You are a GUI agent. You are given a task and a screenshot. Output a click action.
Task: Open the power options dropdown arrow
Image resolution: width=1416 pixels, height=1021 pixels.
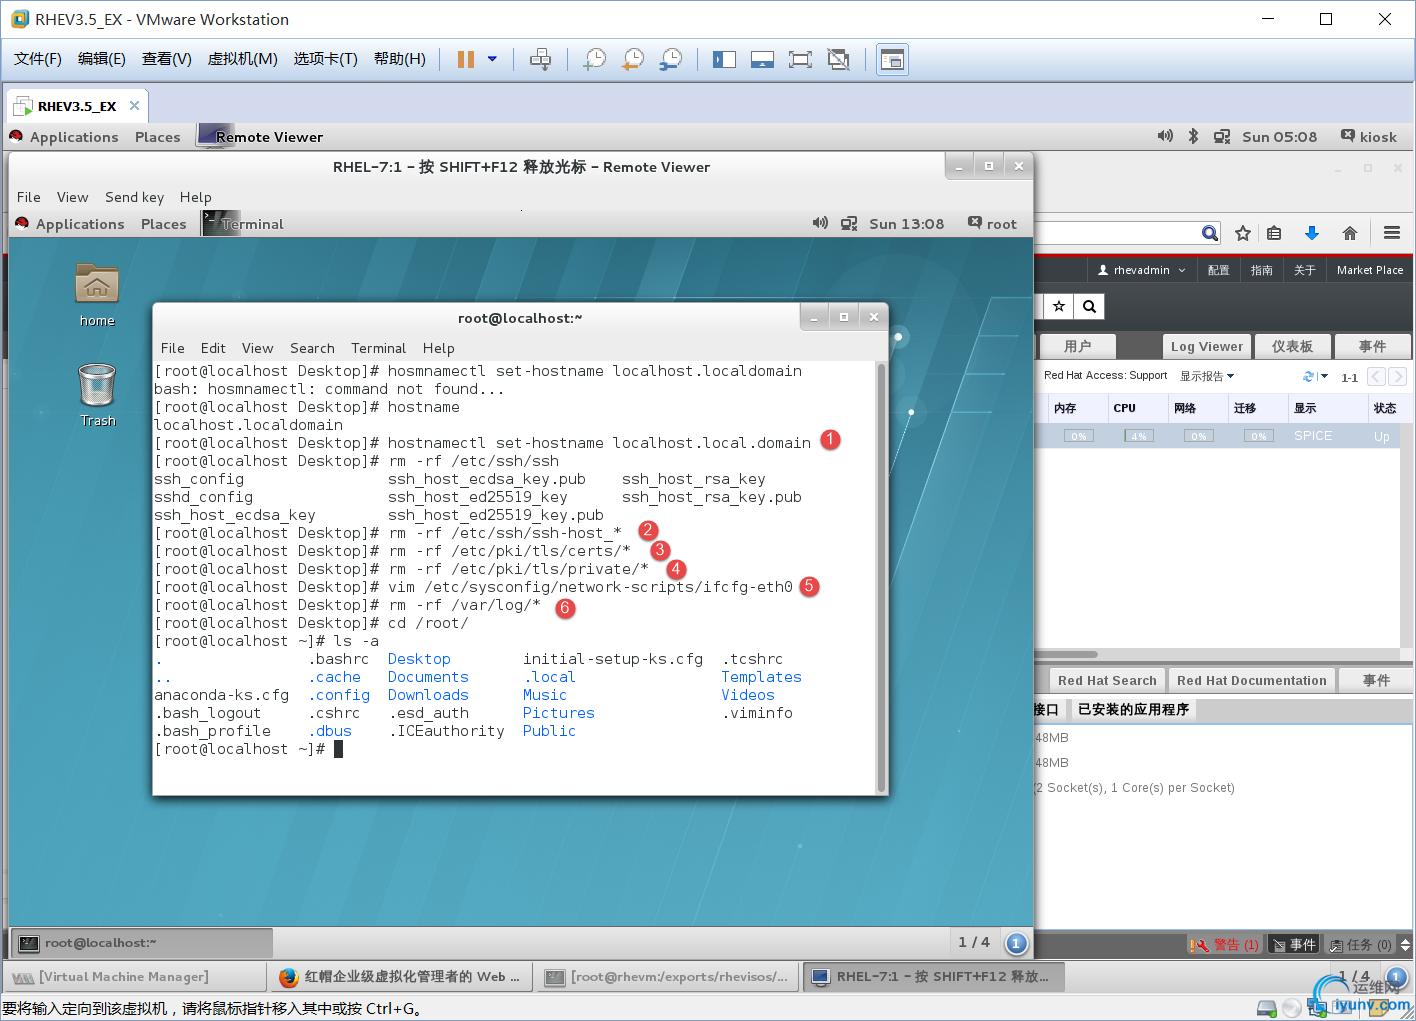[492, 59]
